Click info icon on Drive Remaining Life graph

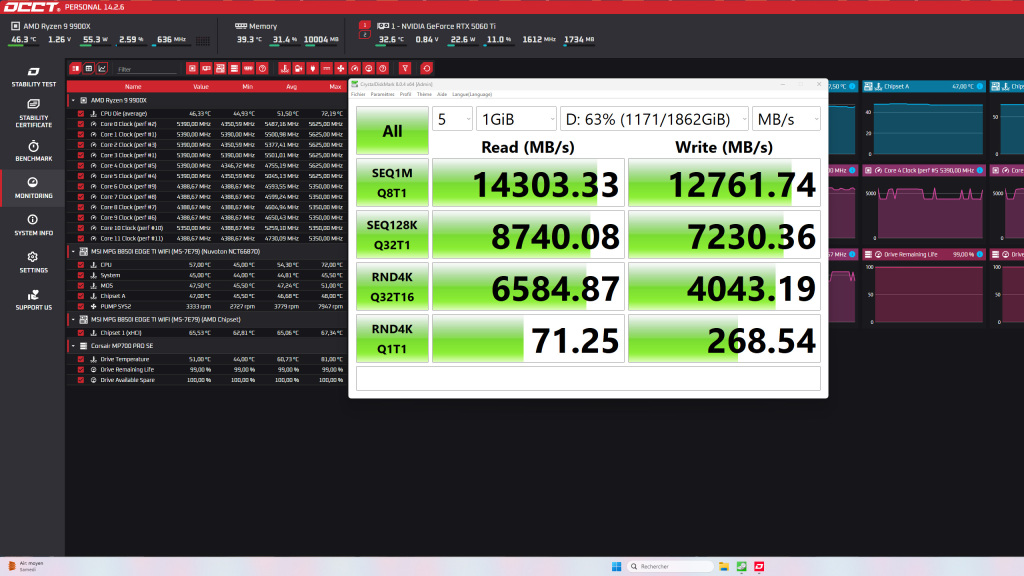click(x=980, y=255)
